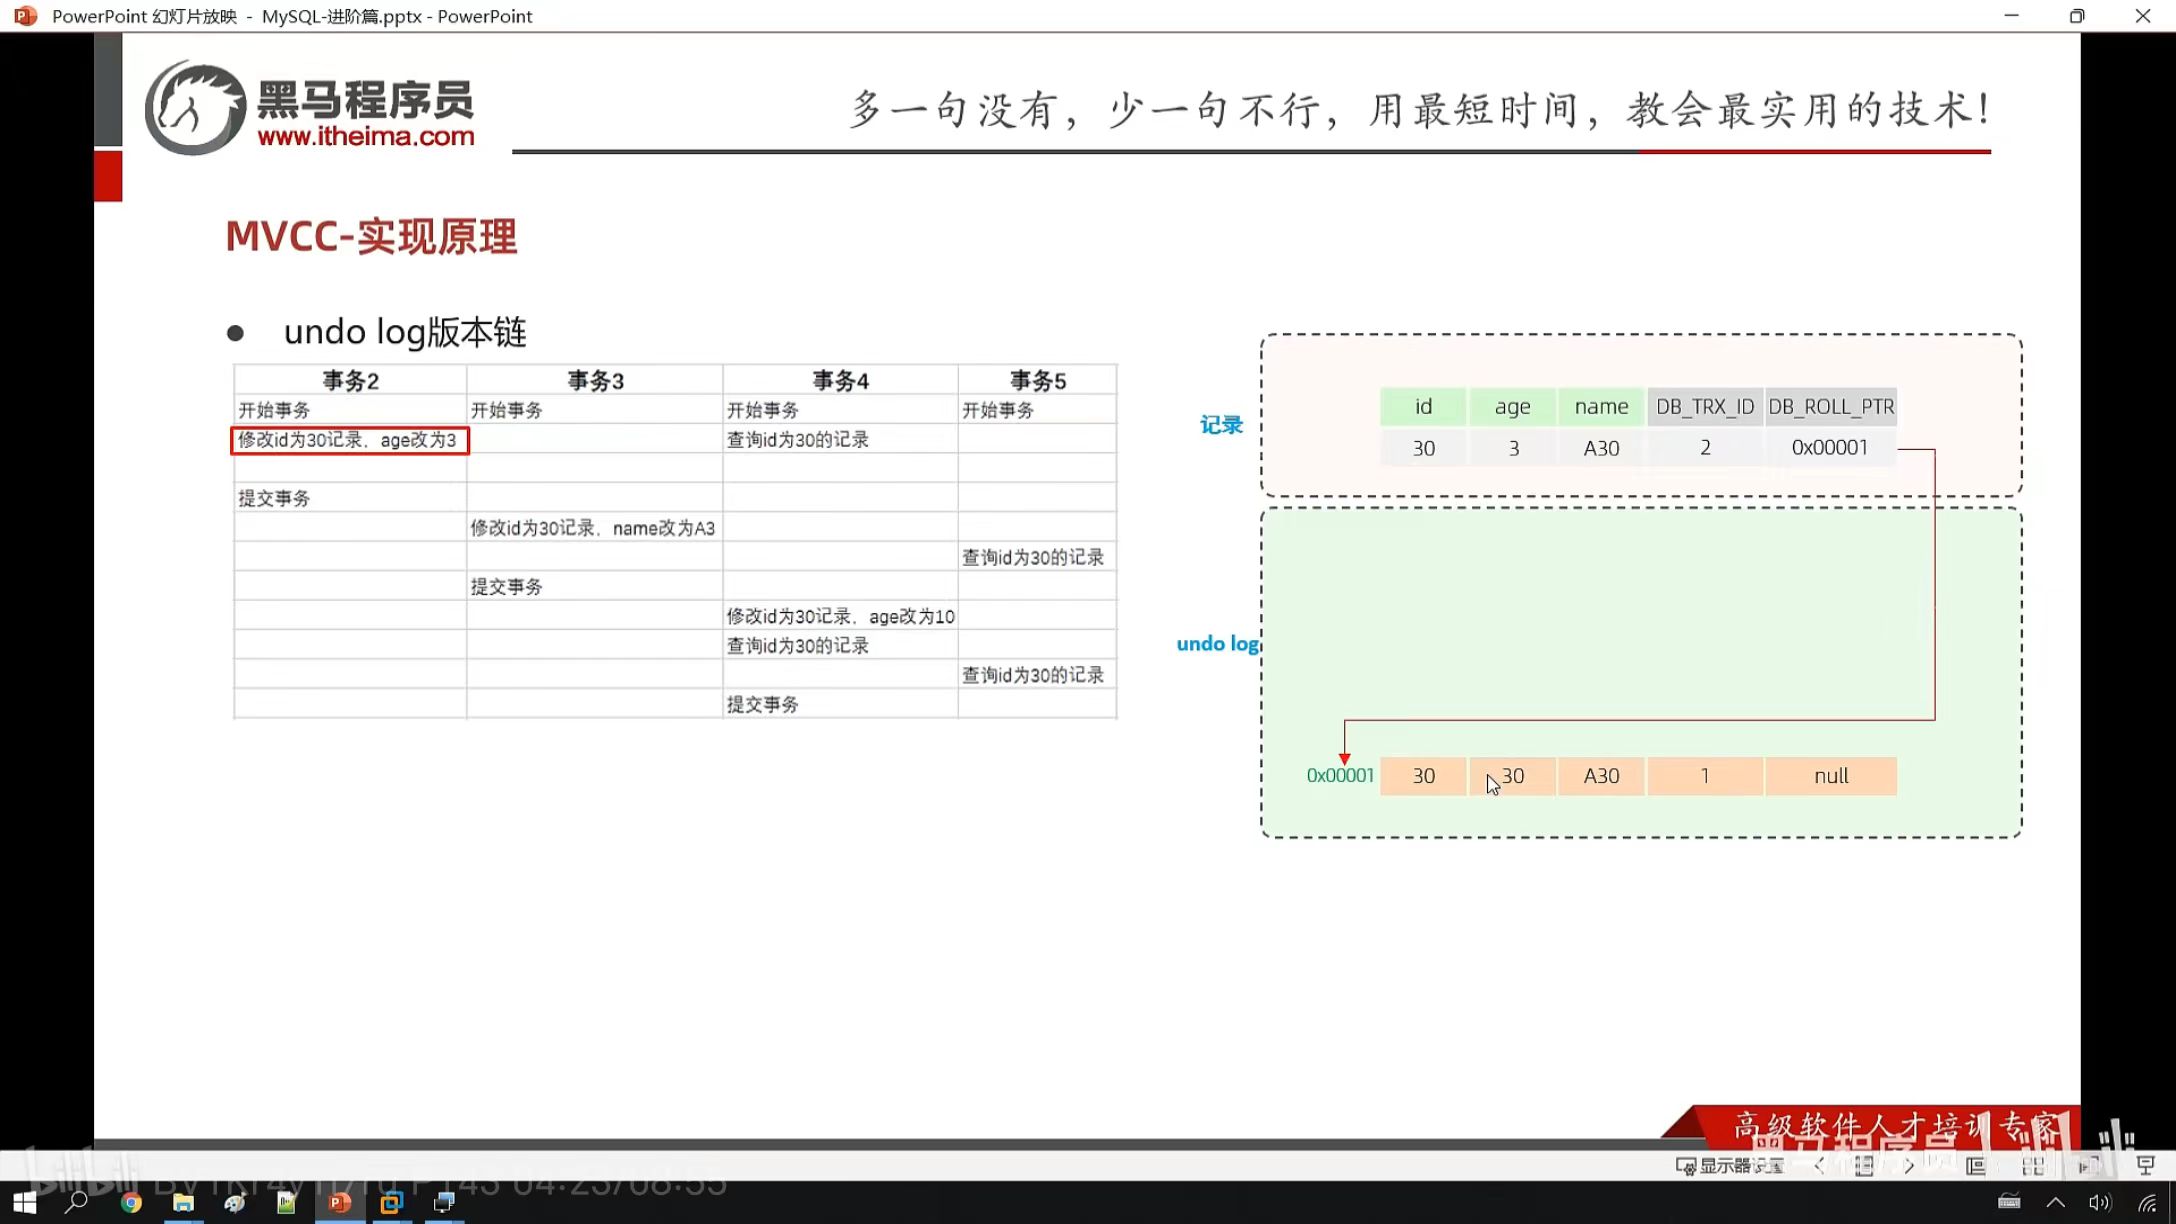Image resolution: width=2176 pixels, height=1224 pixels.
Task: Open the paint palette app in taskbar
Action: click(235, 1203)
